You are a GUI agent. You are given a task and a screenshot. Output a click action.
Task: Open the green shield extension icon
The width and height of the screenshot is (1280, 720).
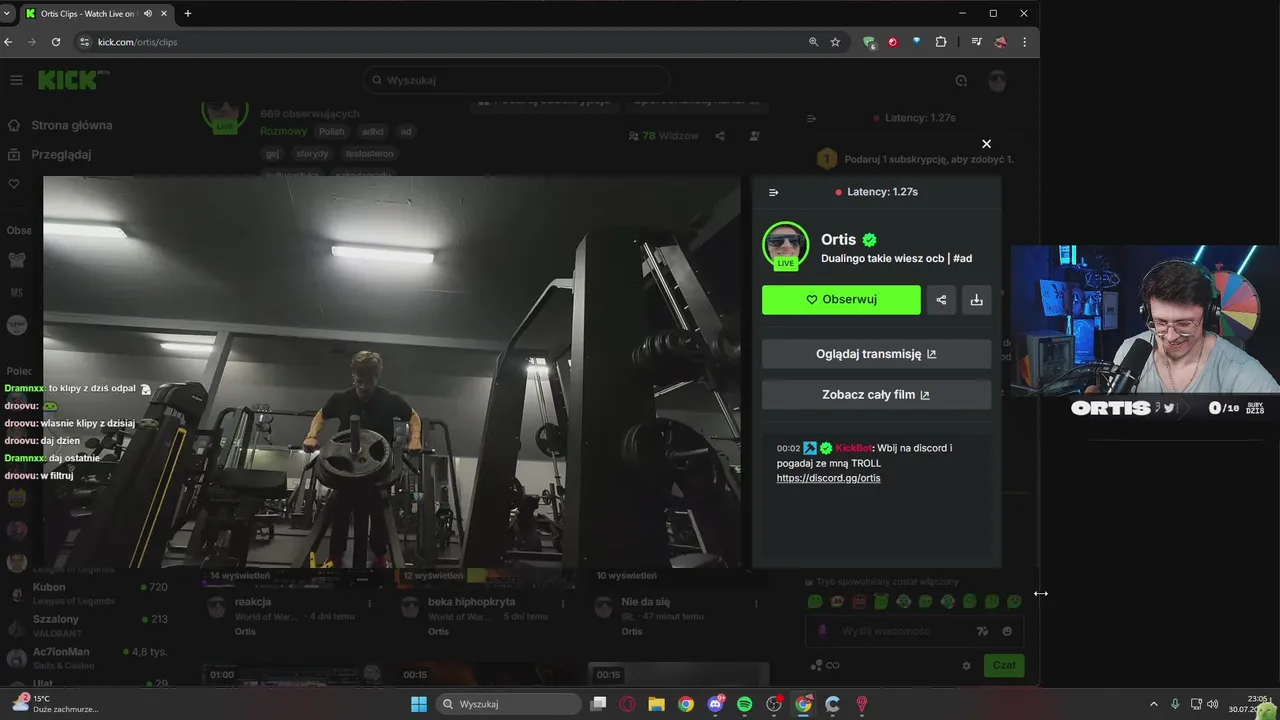point(869,42)
